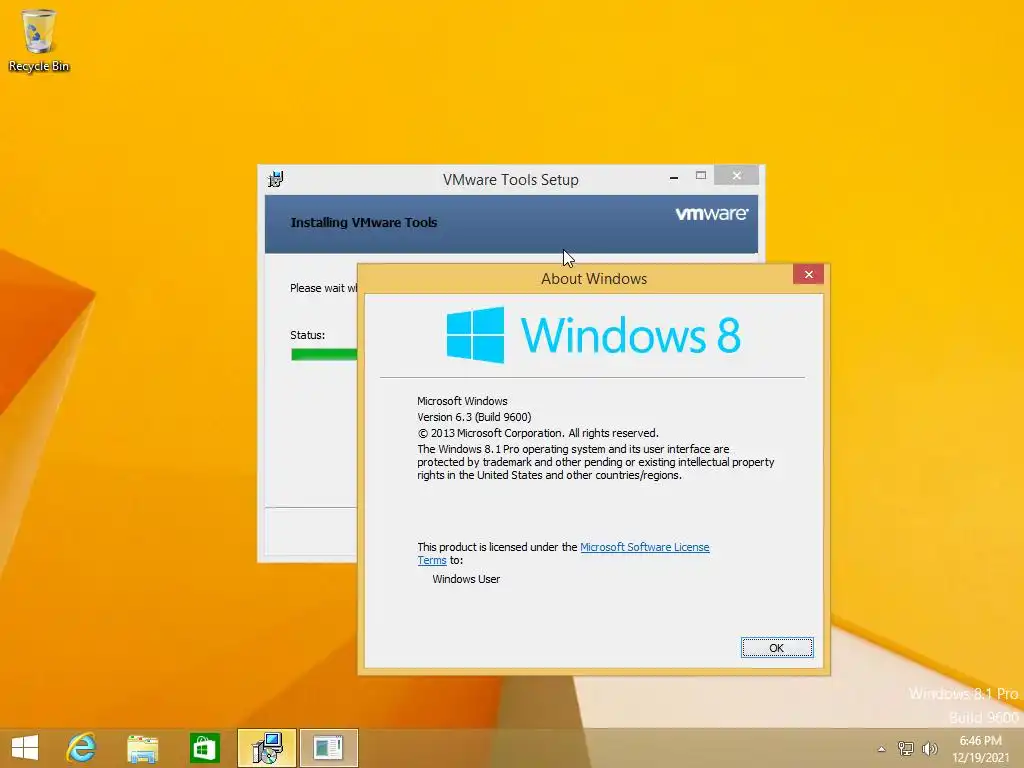1024x768 pixels.
Task: Open the Windows Store taskbar icon
Action: 204,748
